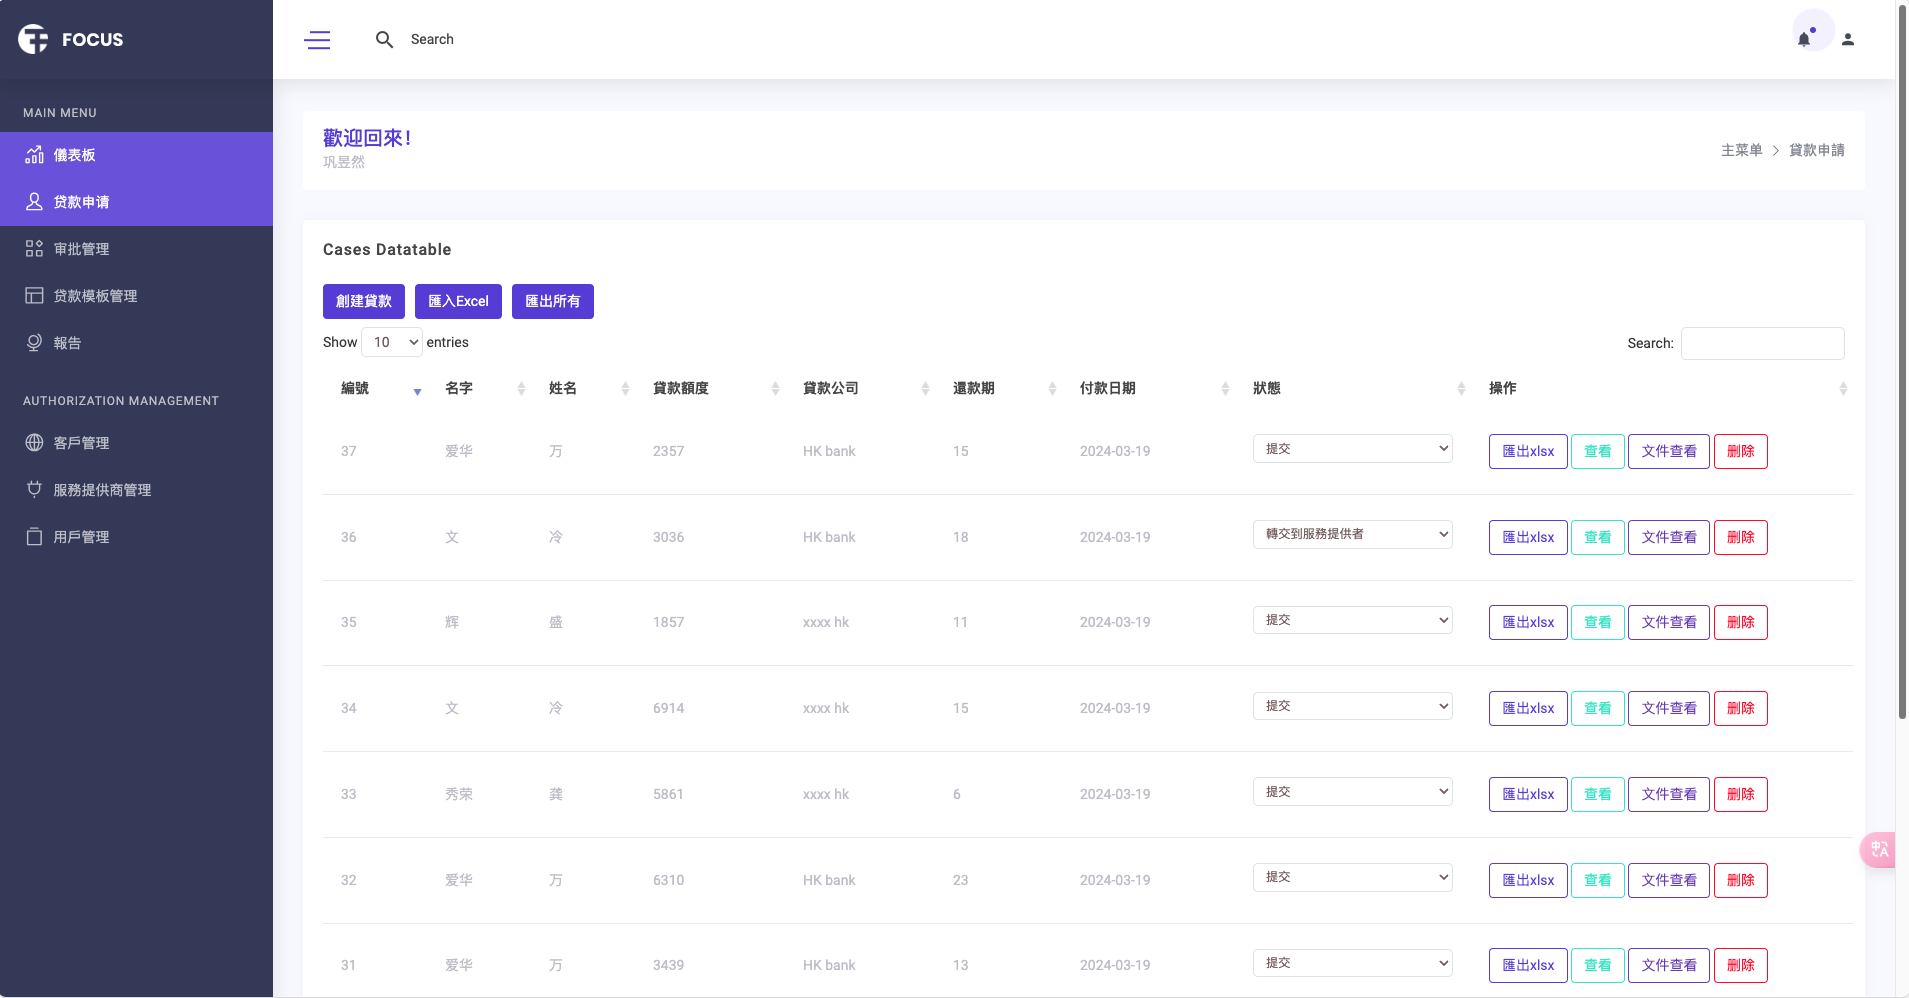The width and height of the screenshot is (1909, 998).
Task: Open 文件查看 for case 37
Action: pos(1669,451)
